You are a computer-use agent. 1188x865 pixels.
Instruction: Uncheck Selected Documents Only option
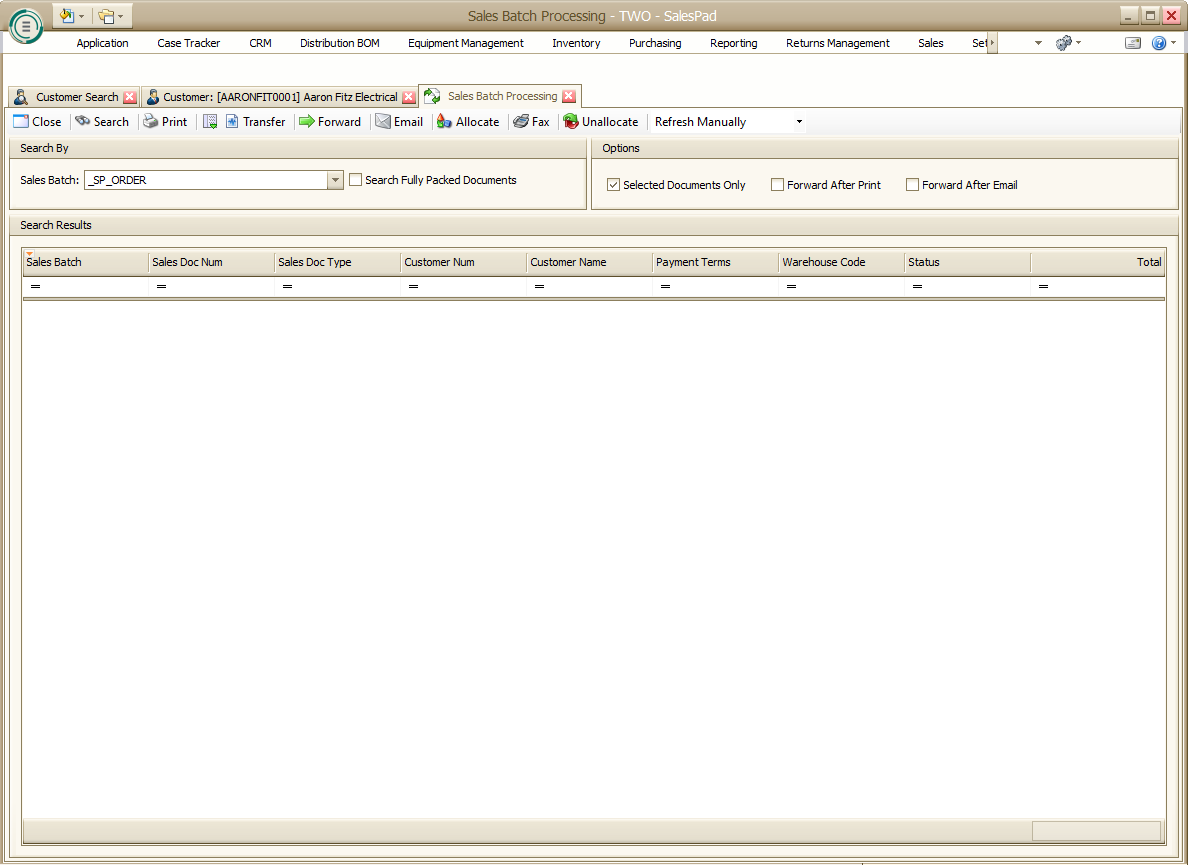click(x=614, y=185)
